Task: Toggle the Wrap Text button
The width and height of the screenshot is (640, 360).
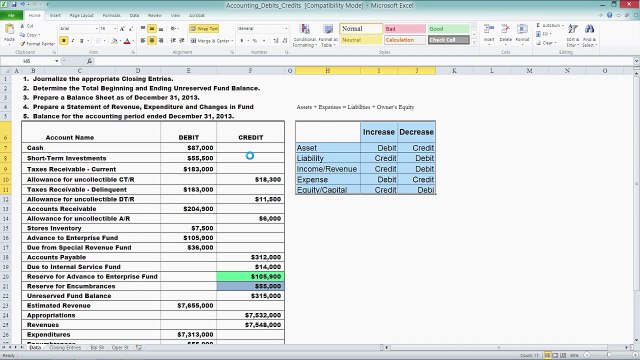Action: [204, 29]
